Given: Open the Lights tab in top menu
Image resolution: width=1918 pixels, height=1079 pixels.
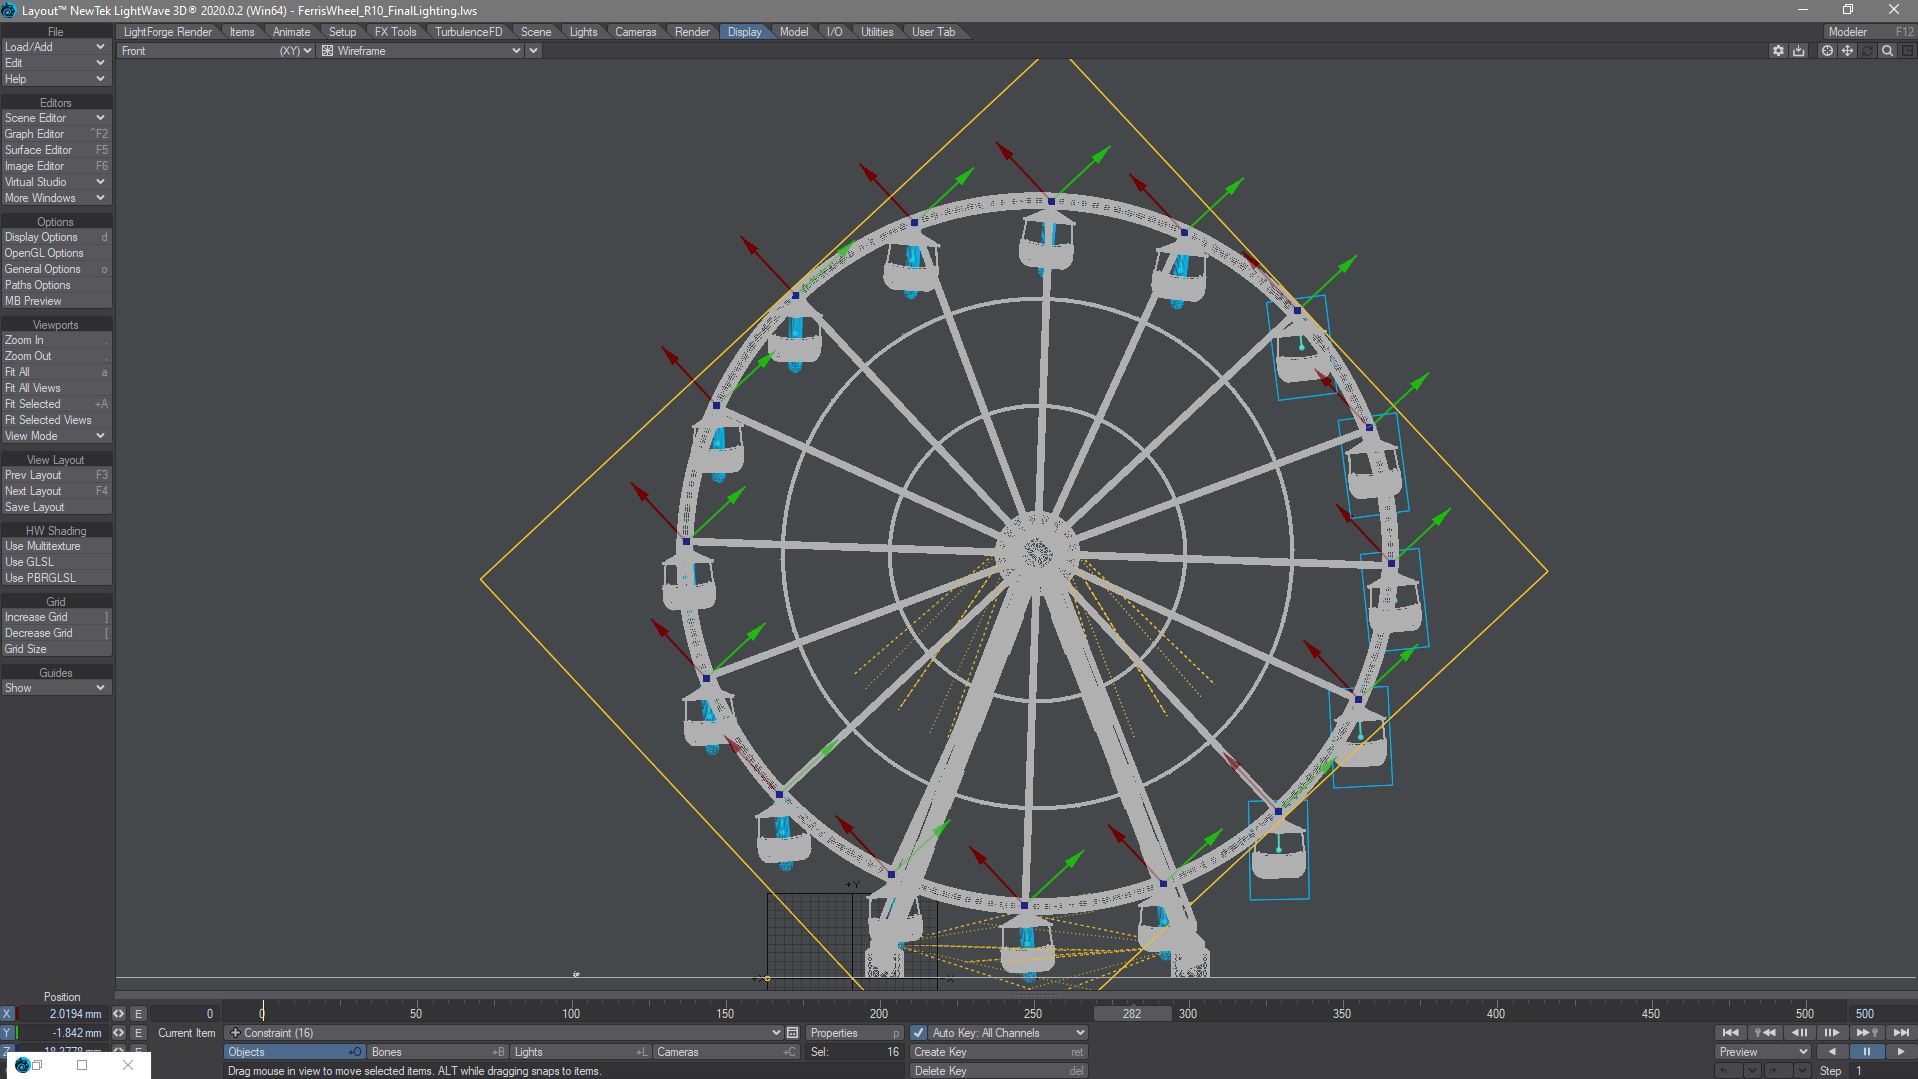Looking at the screenshot, I should point(583,32).
